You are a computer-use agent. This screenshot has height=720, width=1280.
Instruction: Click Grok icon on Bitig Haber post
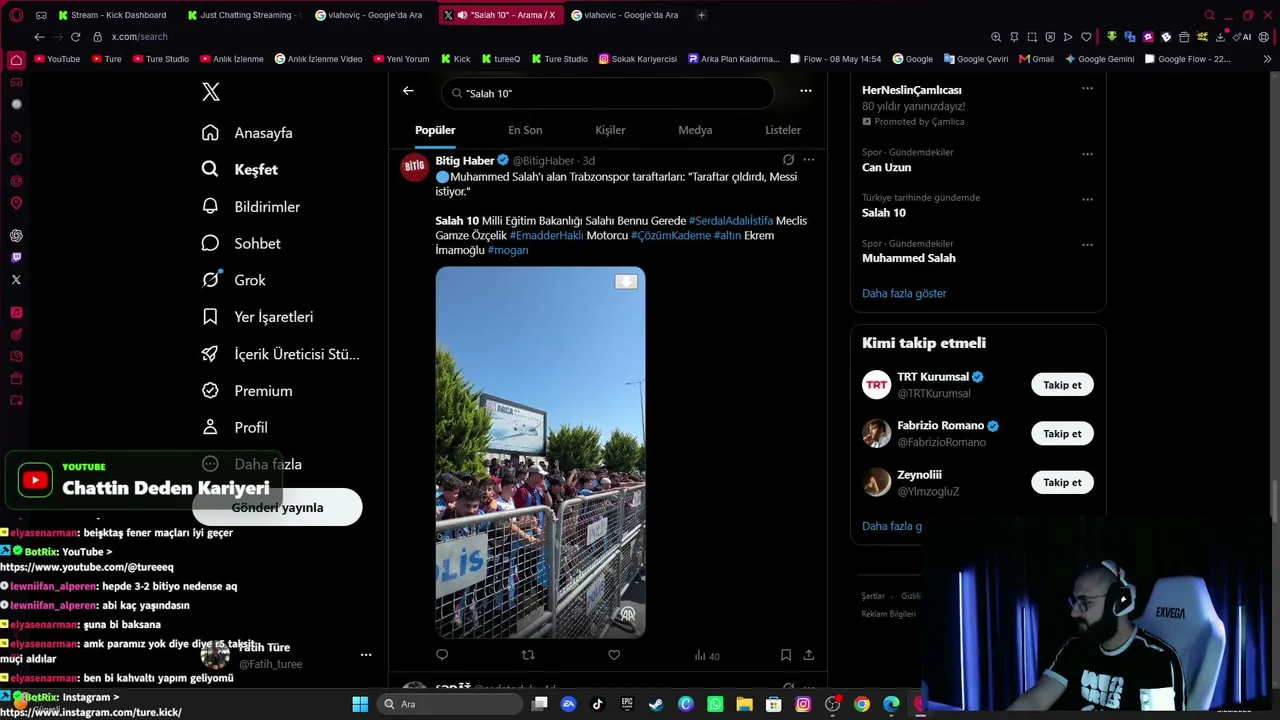788,159
